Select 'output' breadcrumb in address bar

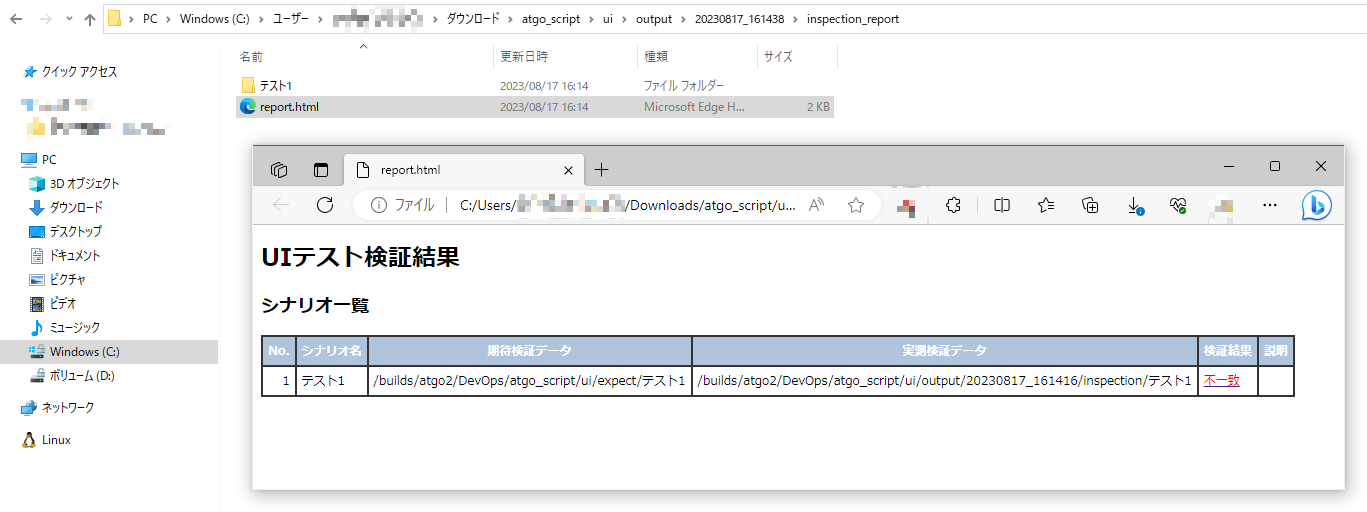[654, 19]
